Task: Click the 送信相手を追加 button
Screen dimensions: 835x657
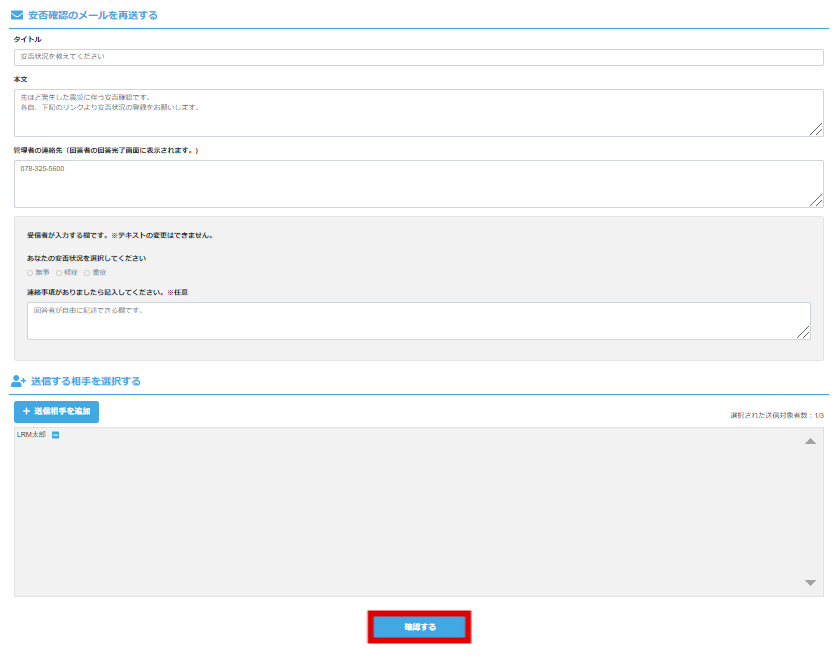Action: pyautogui.click(x=56, y=412)
